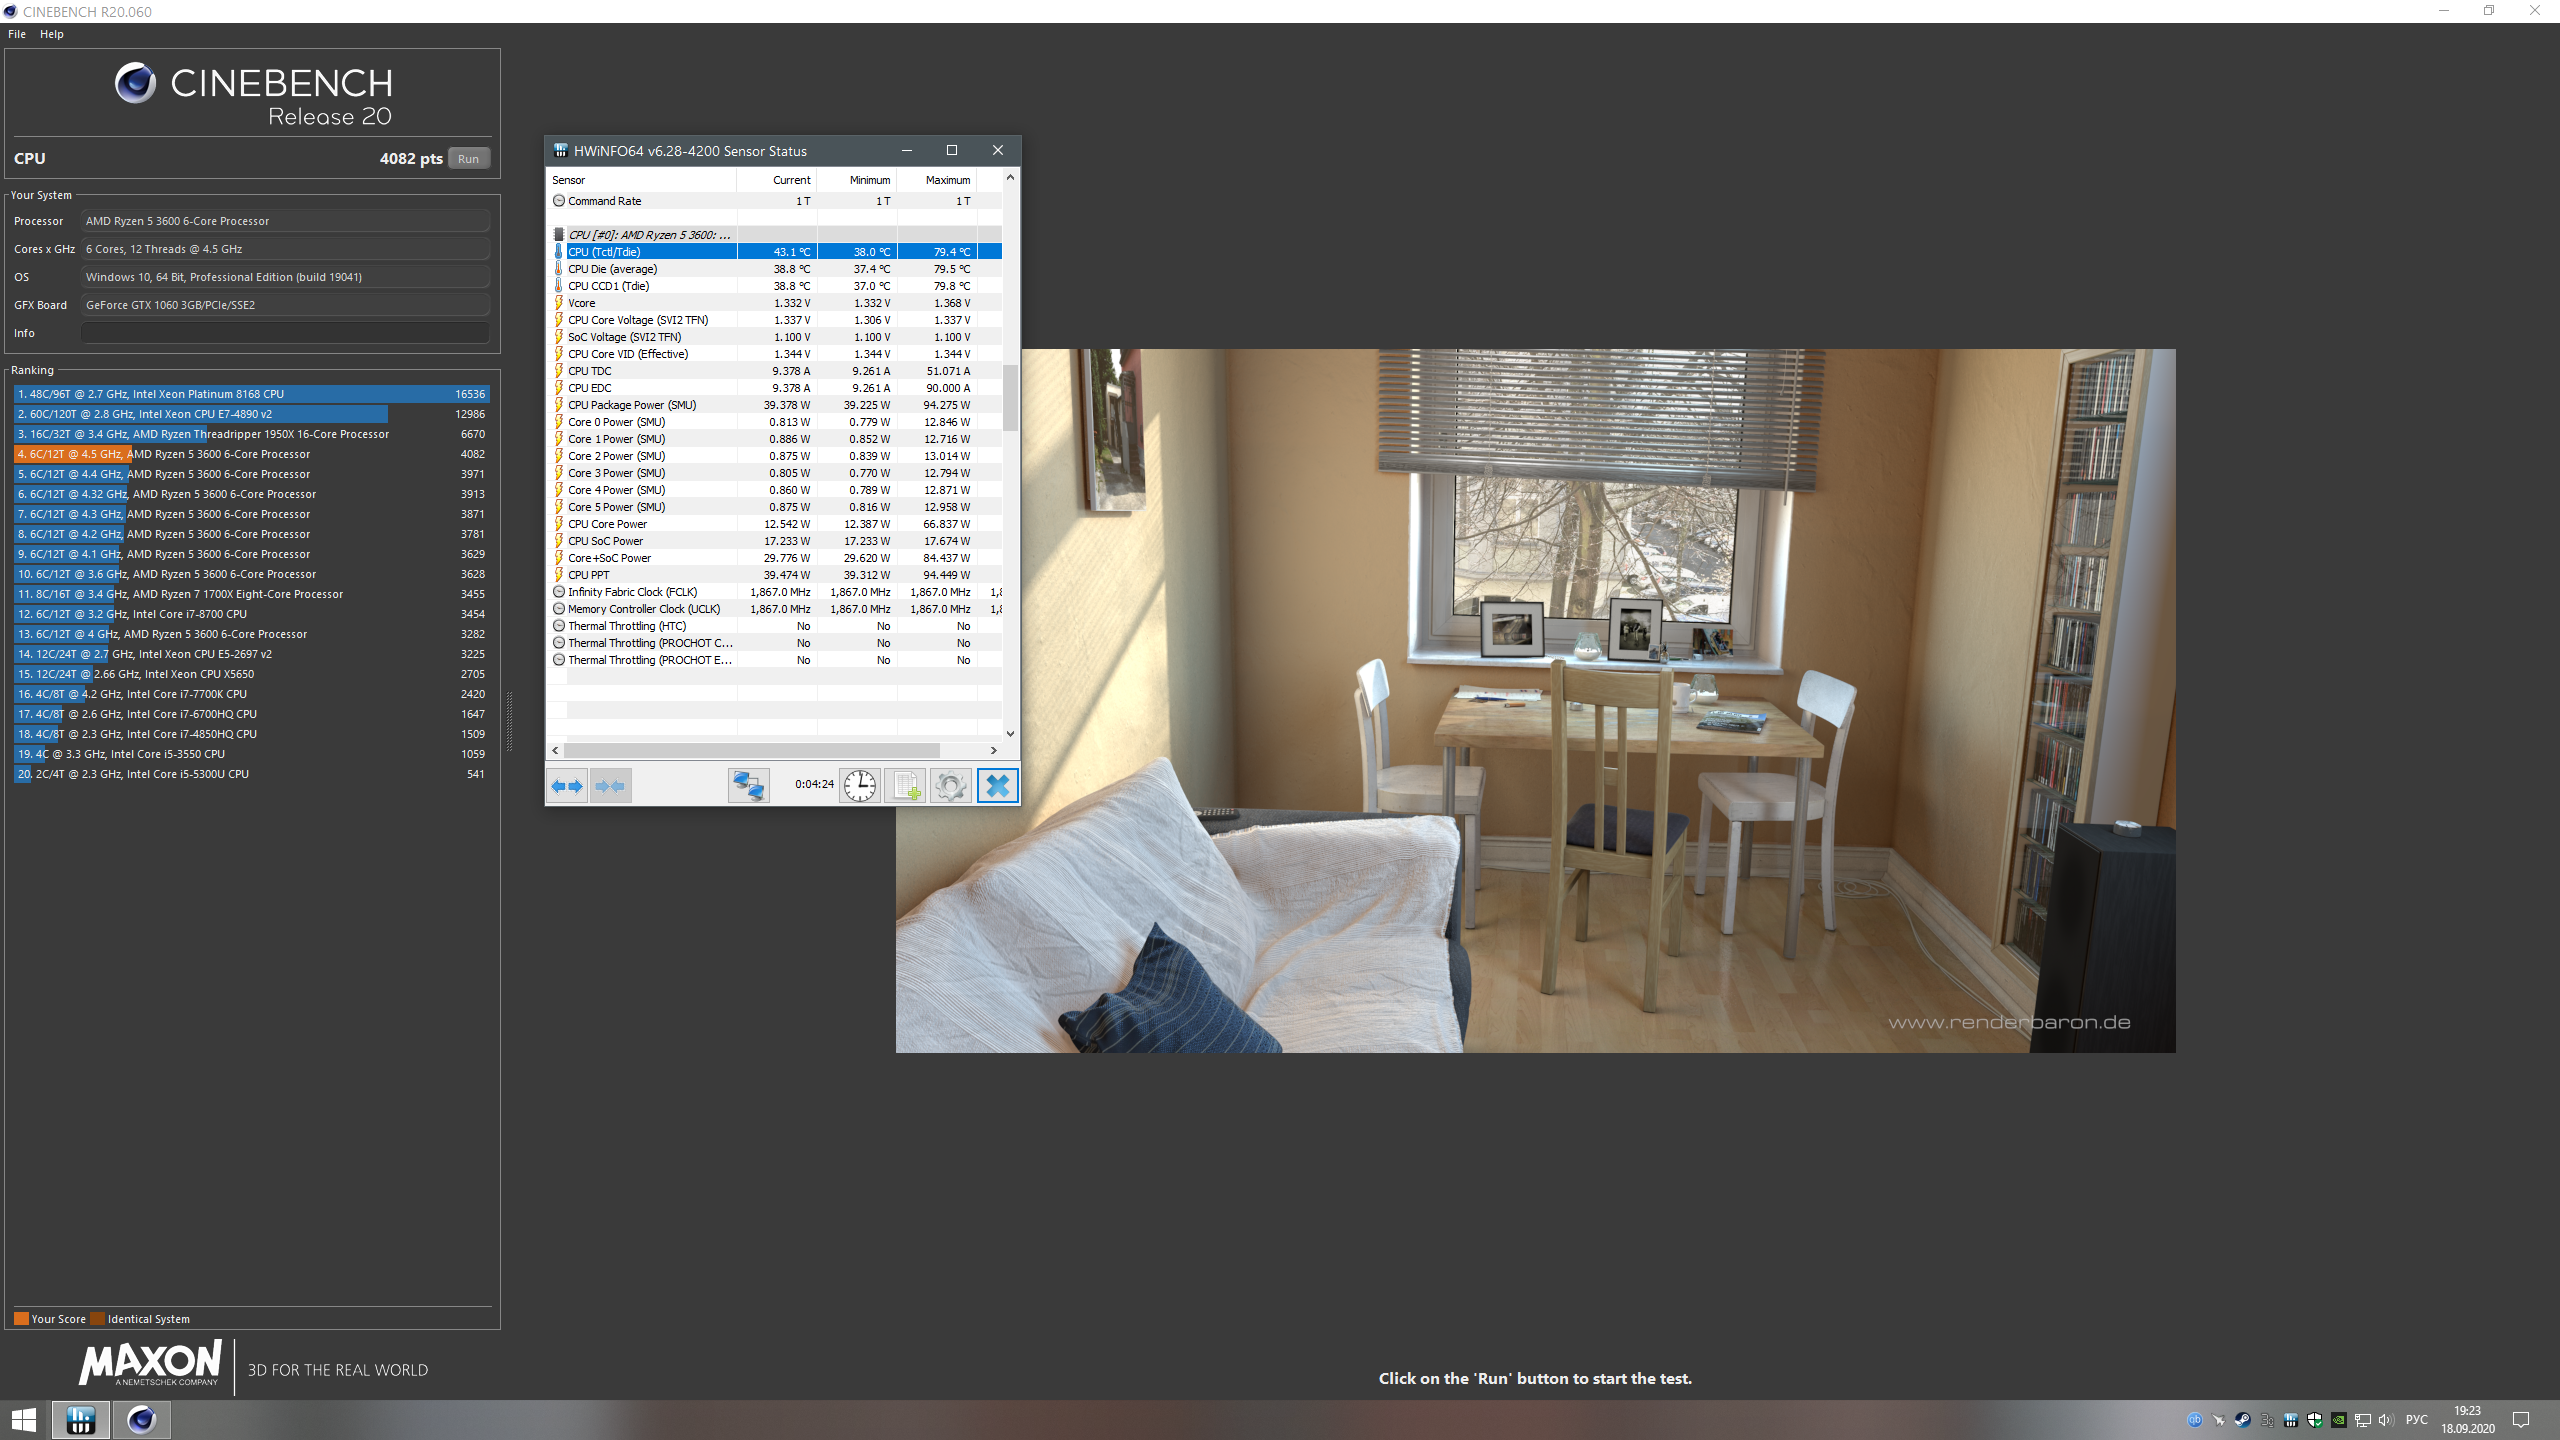Reset sensor values with the clock icon
Screen dimensions: 2560x1440
point(860,785)
